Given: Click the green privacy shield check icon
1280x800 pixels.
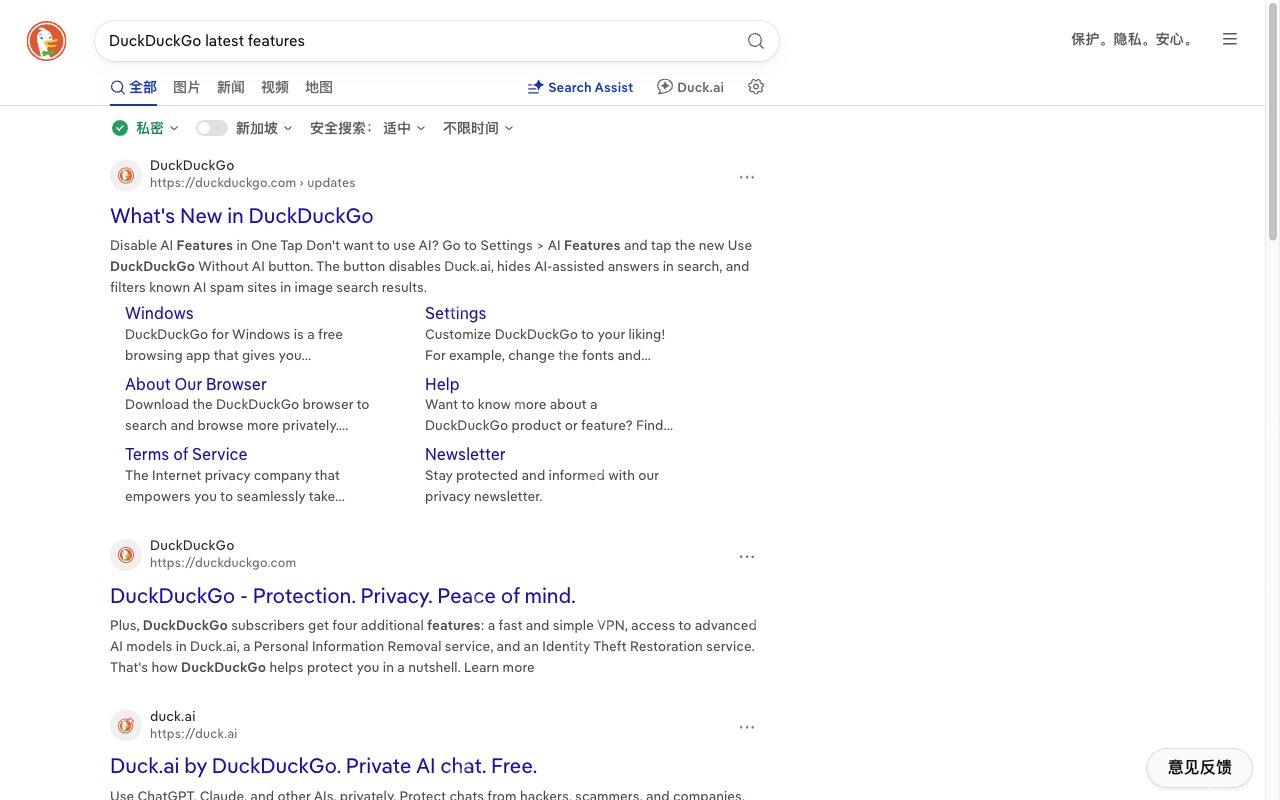Looking at the screenshot, I should pyautogui.click(x=120, y=128).
